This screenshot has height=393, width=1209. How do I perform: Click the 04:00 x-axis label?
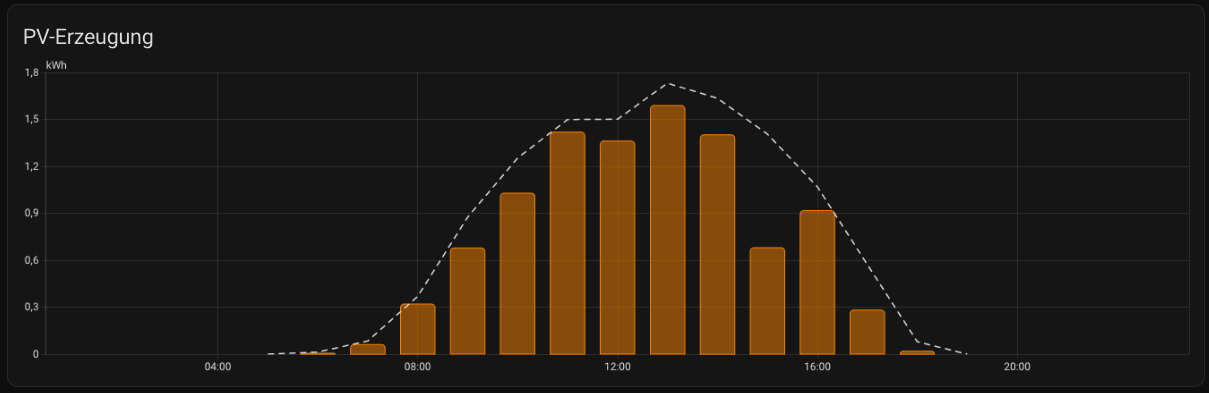(217, 367)
